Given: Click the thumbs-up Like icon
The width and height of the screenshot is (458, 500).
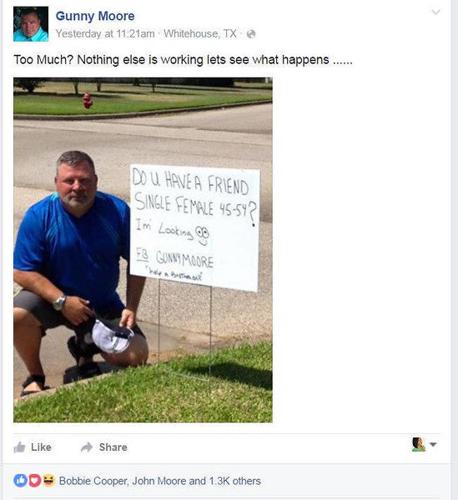Looking at the screenshot, I should coord(20,447).
